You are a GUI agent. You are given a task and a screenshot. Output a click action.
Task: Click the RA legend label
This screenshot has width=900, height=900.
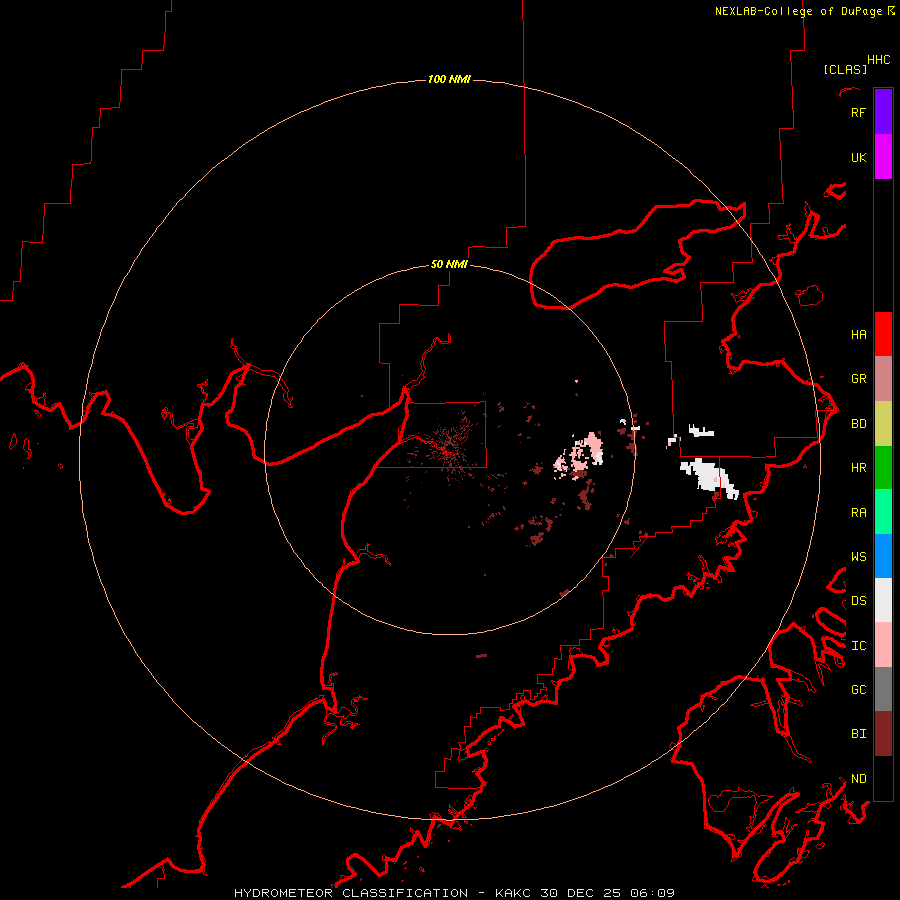(x=859, y=513)
